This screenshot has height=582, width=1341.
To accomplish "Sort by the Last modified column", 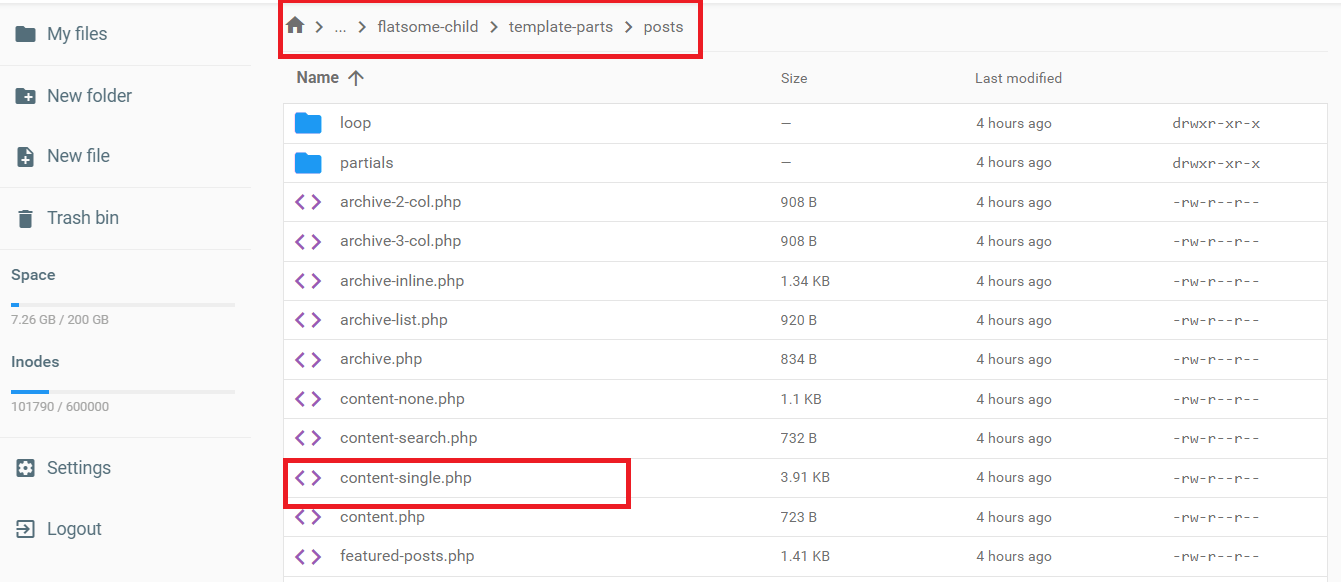I will (1018, 78).
